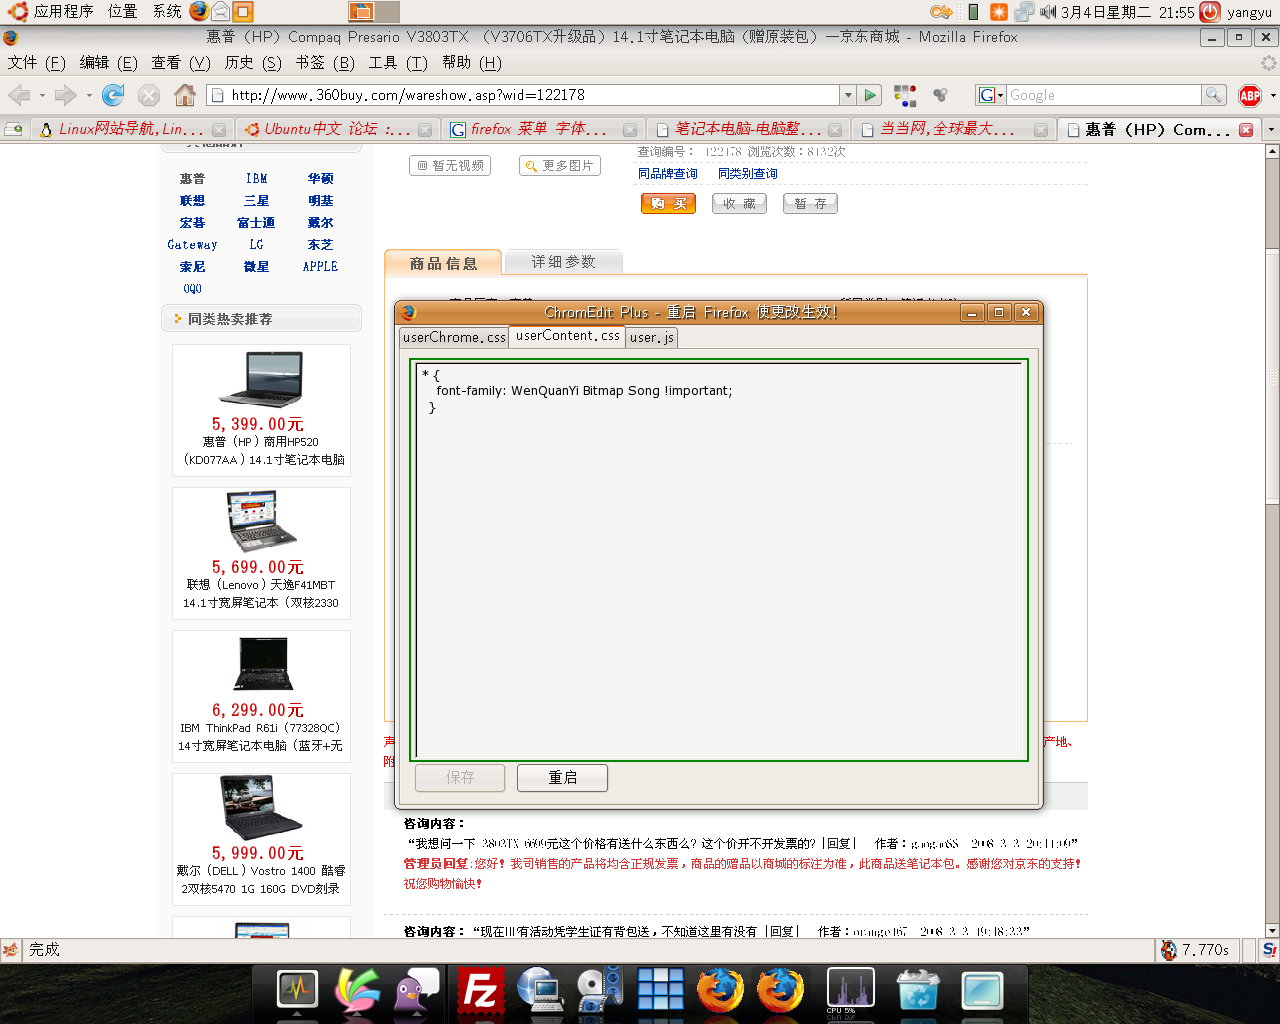Screen dimensions: 1280x1024
Task: Open the Adblock Plus dropdown arrow
Action: 1272,96
